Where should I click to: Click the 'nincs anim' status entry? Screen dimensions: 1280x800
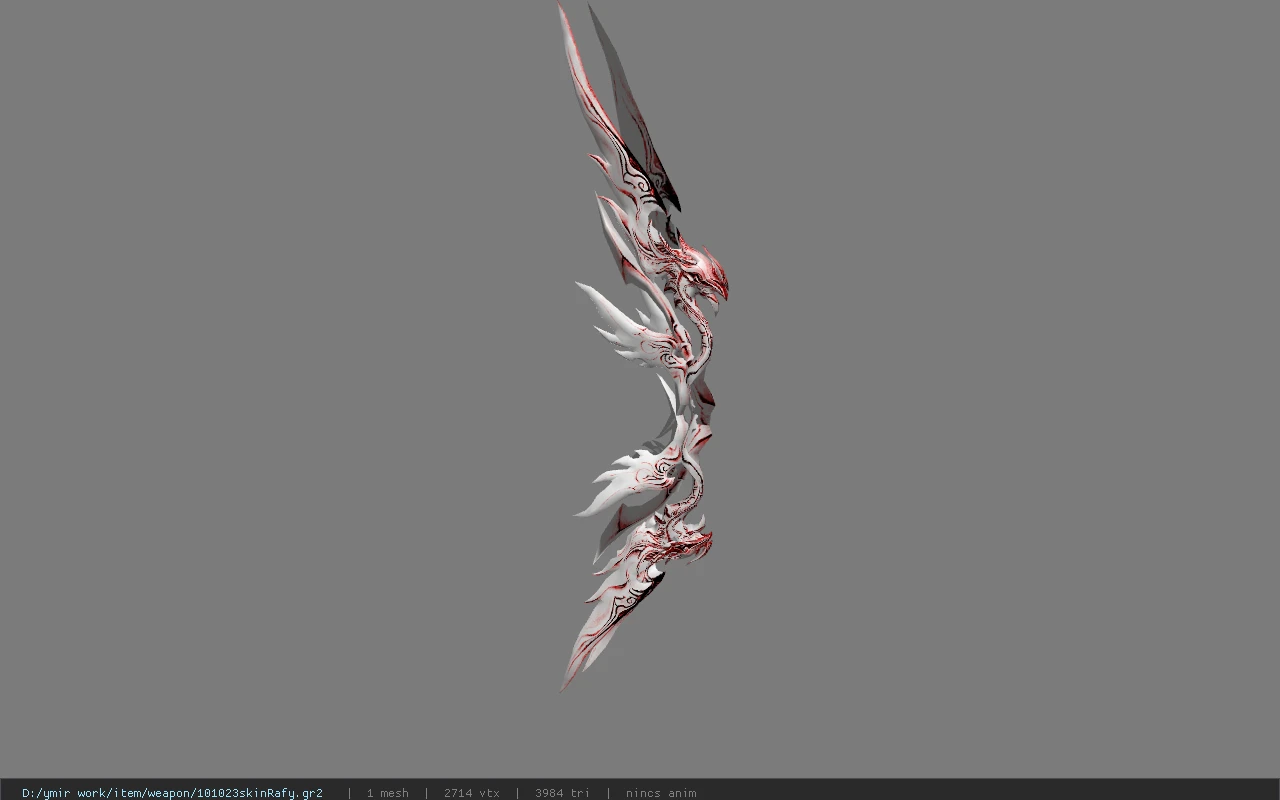[x=661, y=793]
